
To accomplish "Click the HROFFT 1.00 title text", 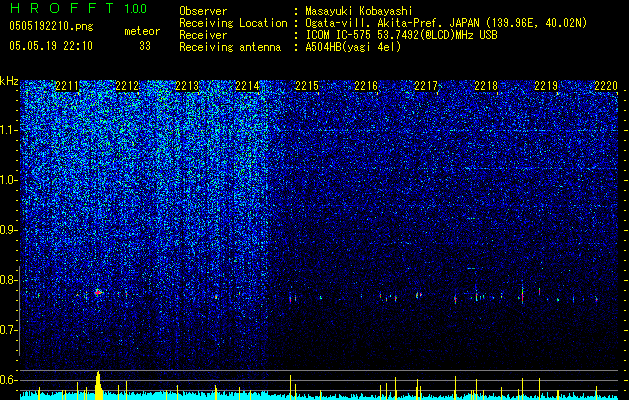I will pyautogui.click(x=78, y=8).
